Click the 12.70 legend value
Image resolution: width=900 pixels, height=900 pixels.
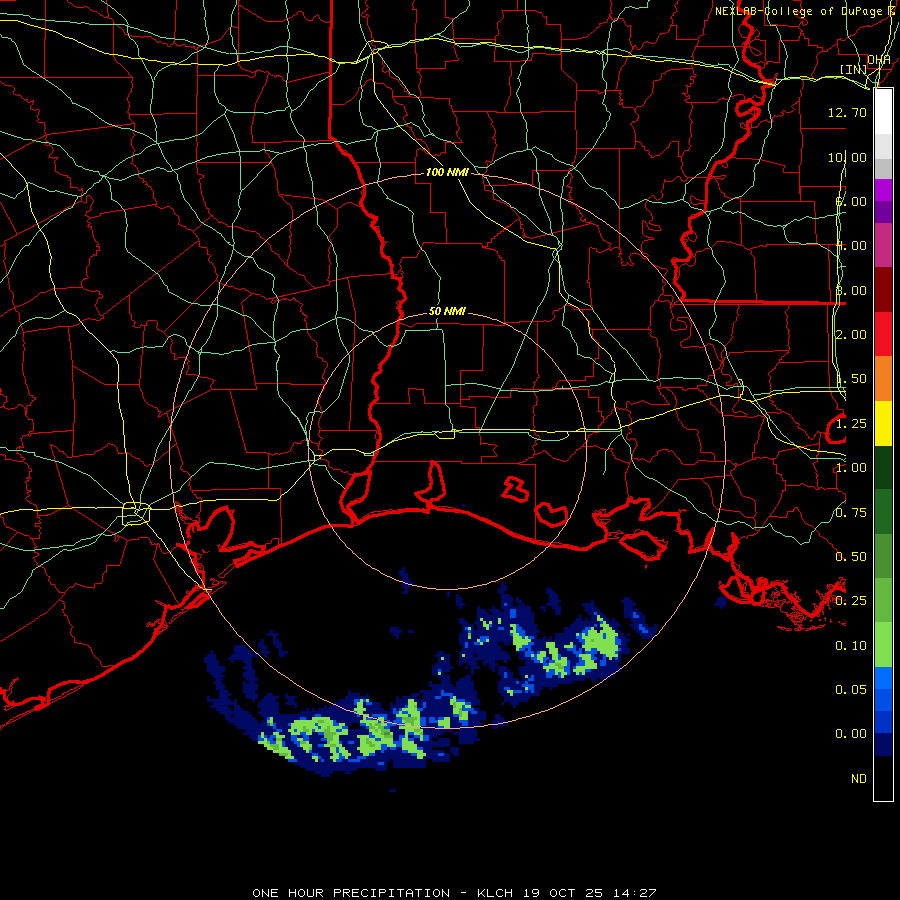(847, 112)
